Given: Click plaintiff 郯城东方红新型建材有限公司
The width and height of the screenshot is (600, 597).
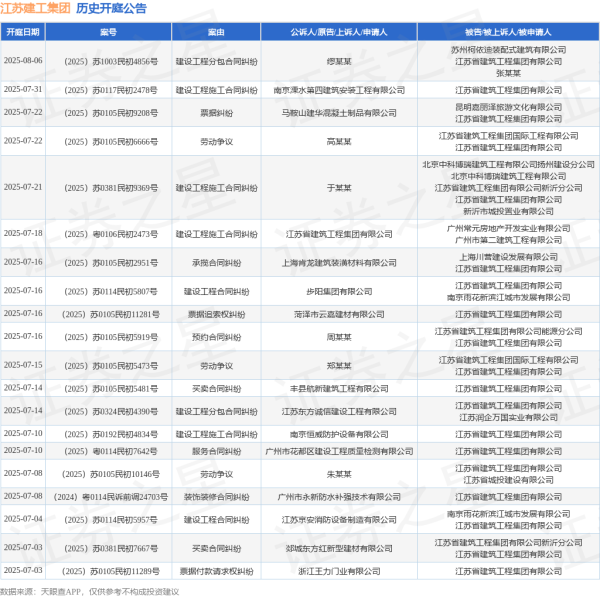Looking at the screenshot, I should pos(339,549).
